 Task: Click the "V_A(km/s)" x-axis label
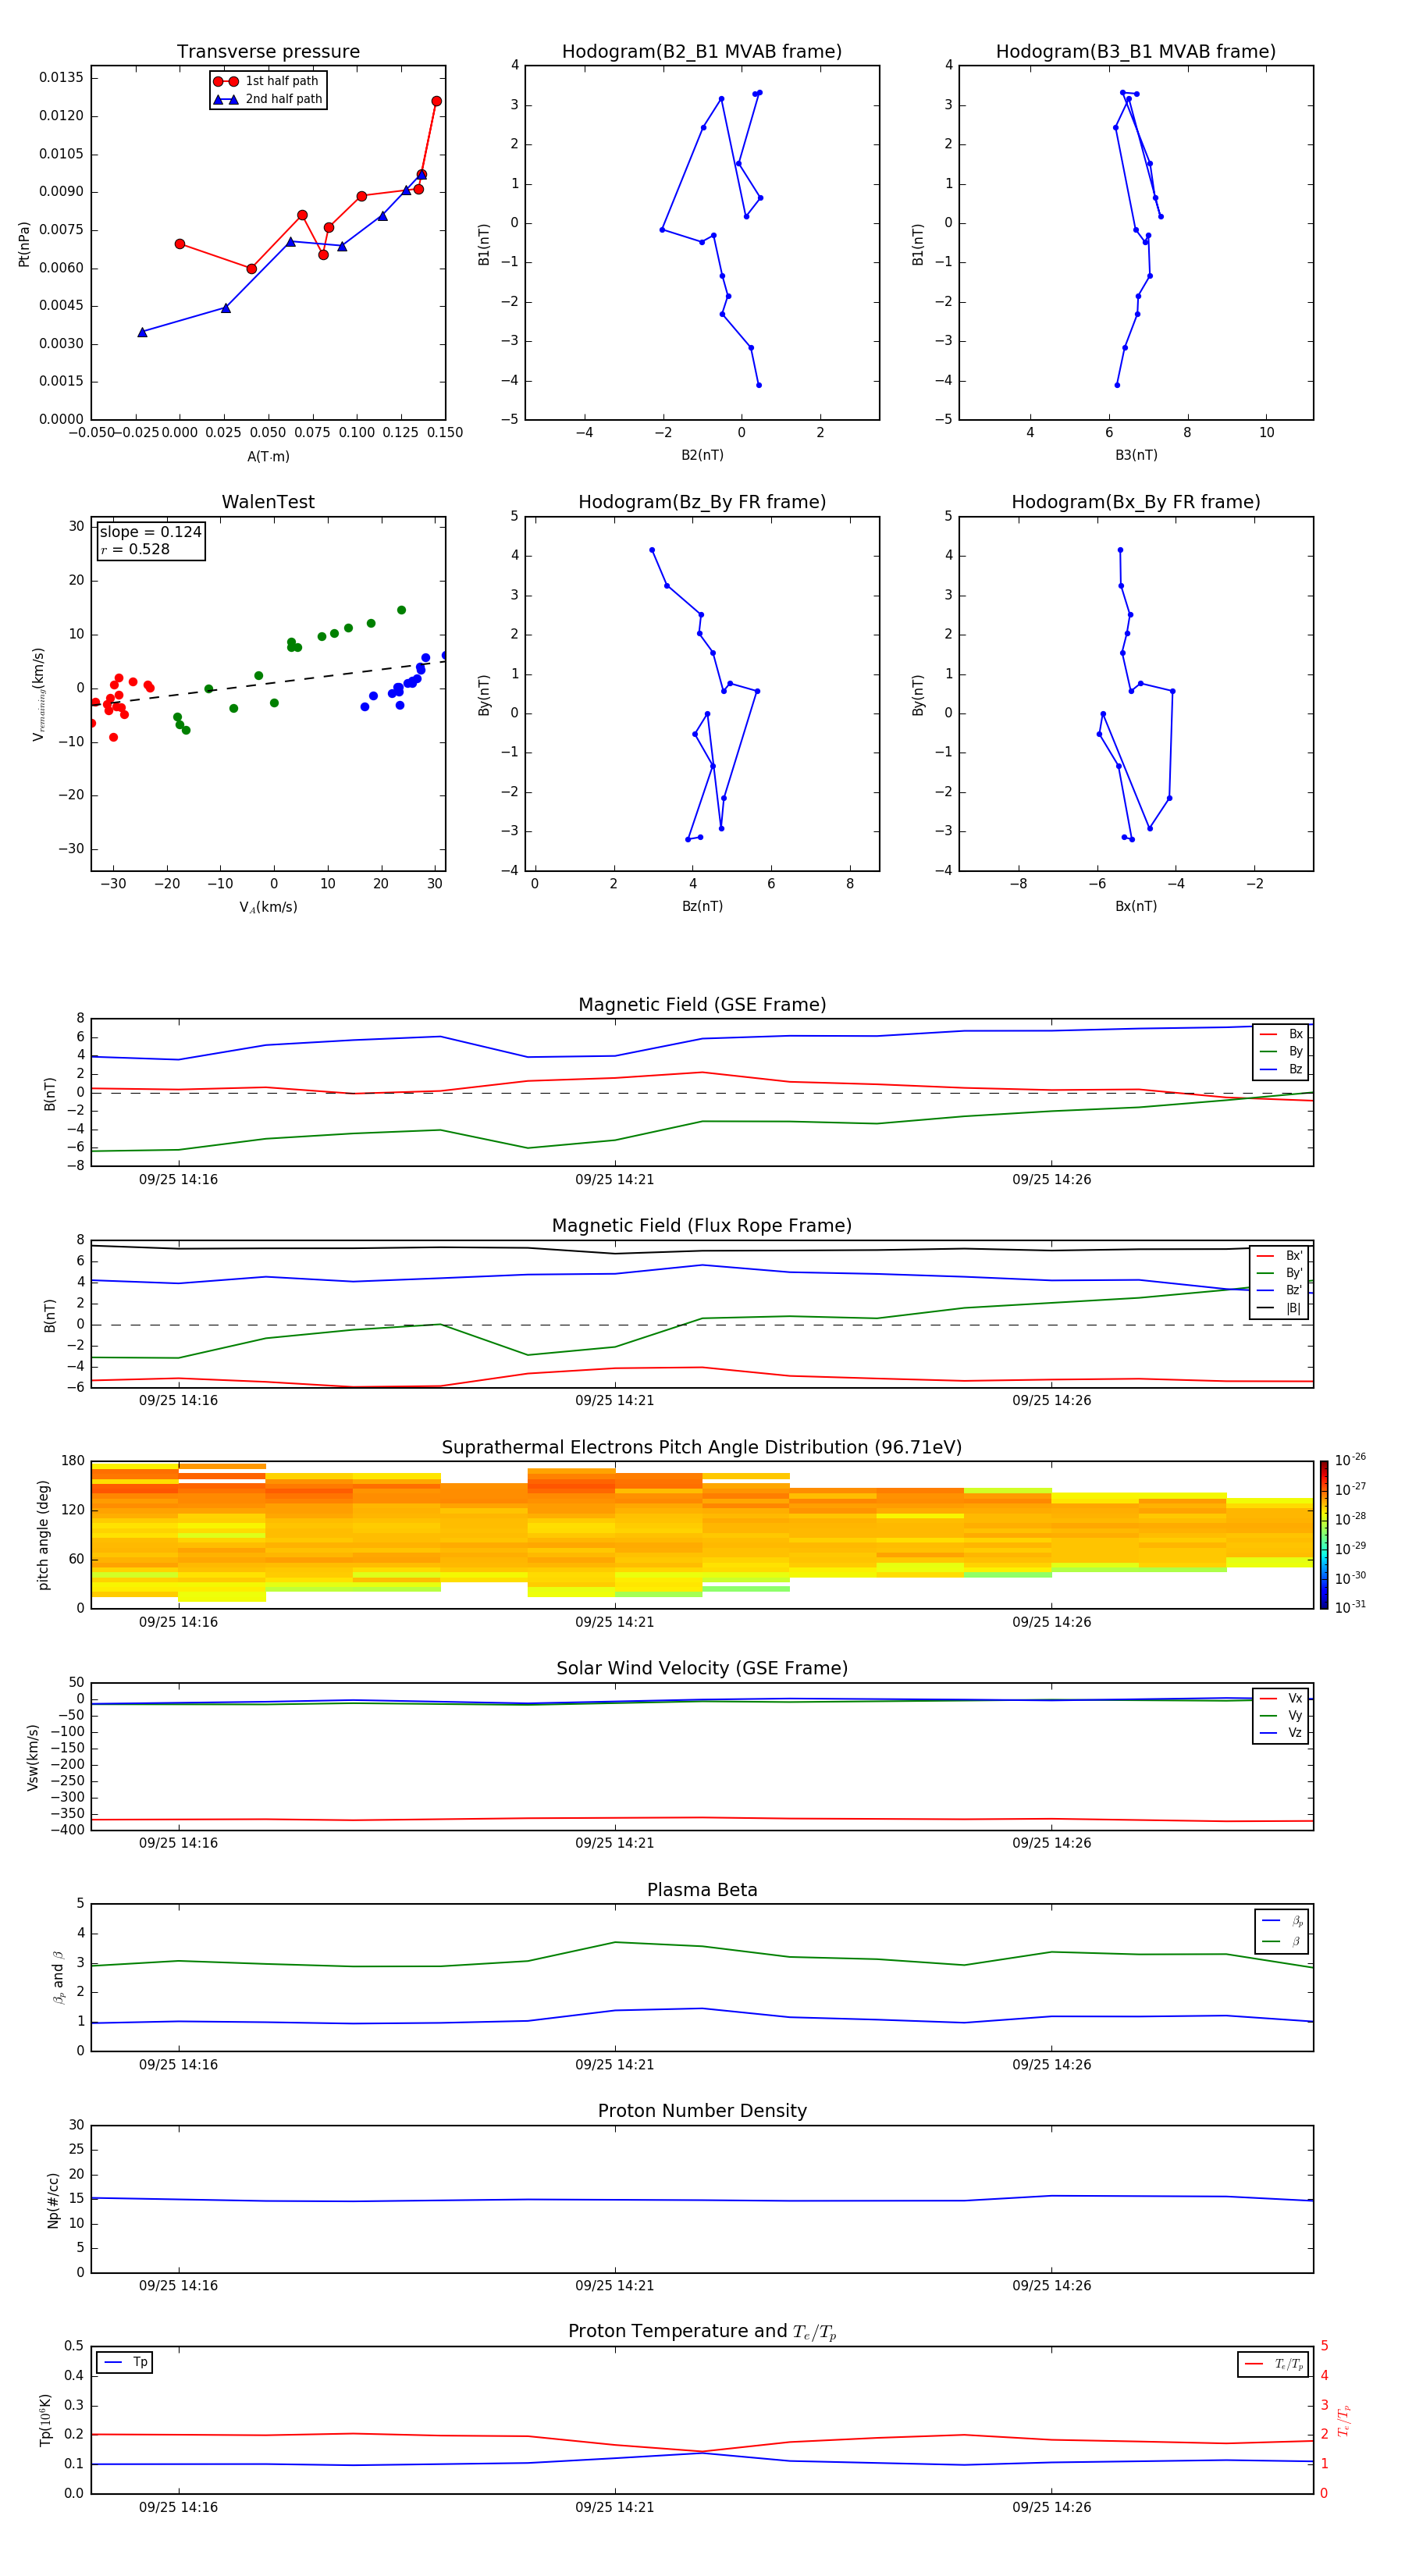pos(268,908)
